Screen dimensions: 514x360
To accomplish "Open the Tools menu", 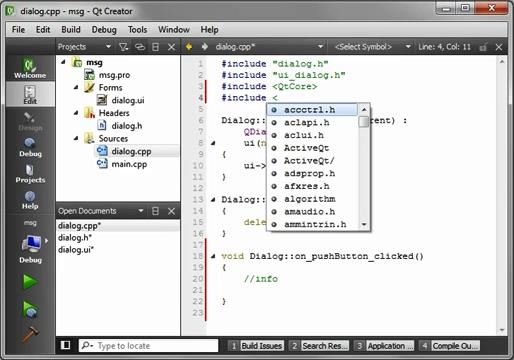I will click(x=137, y=30).
